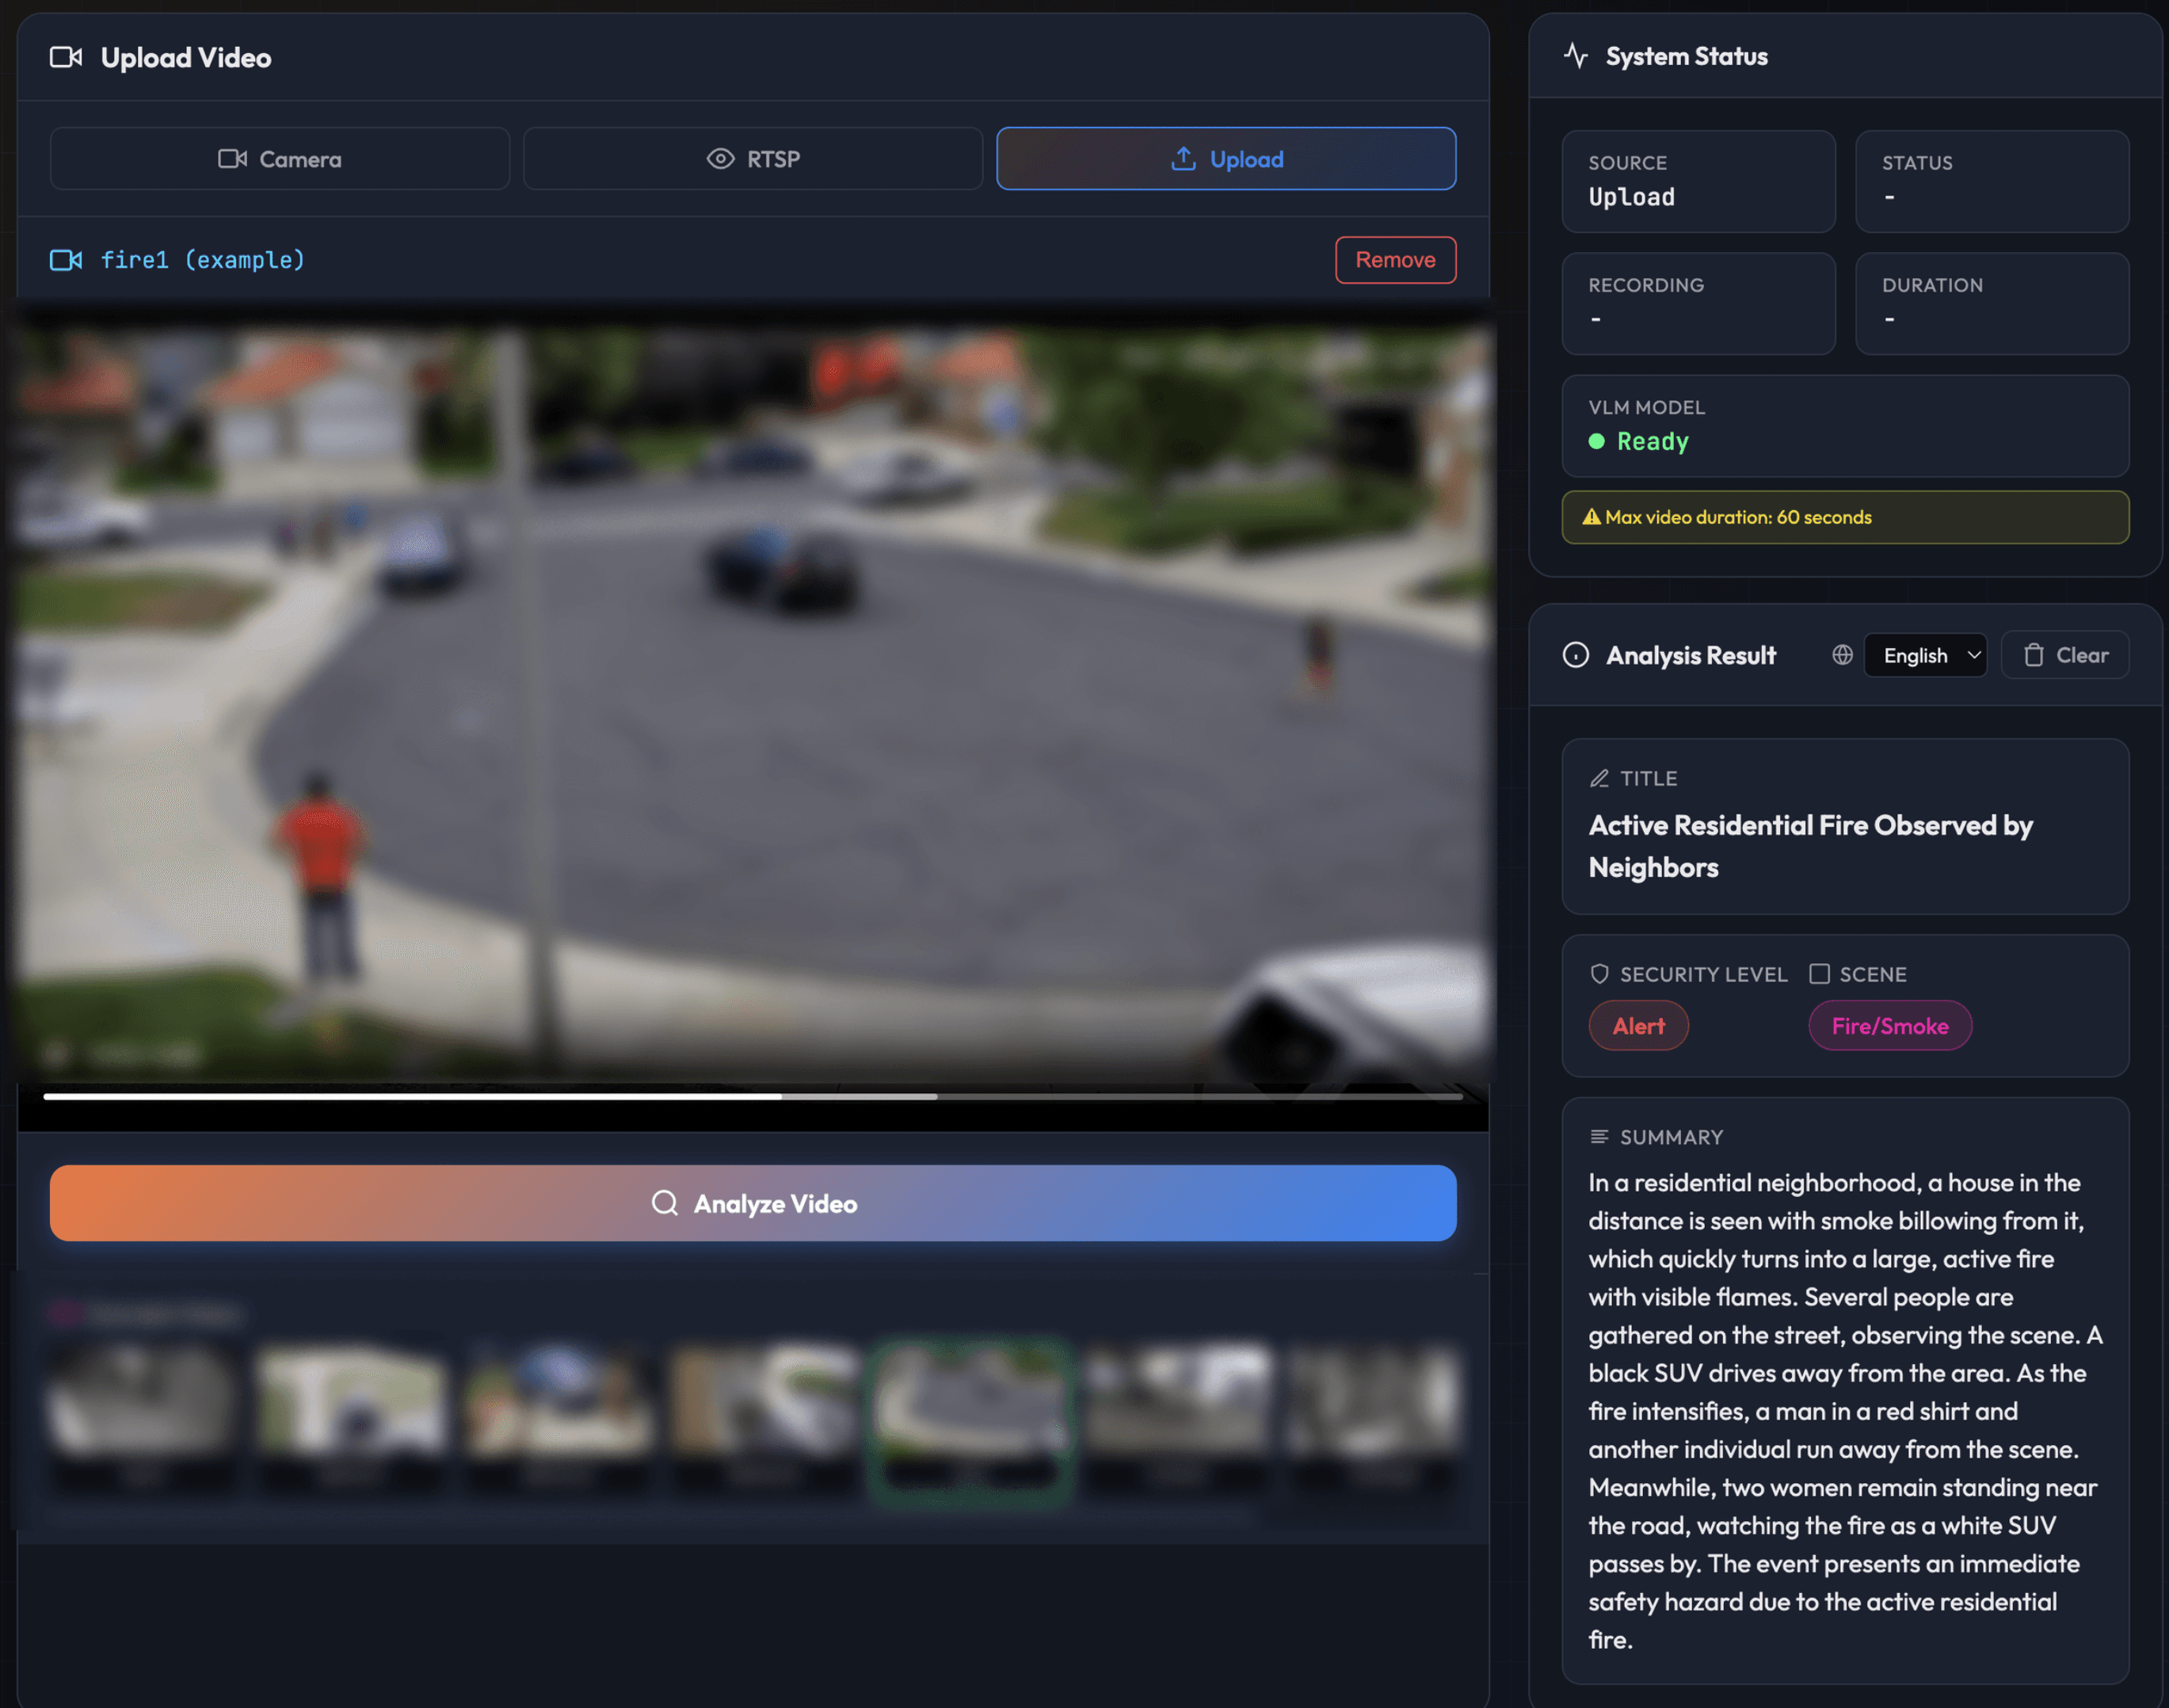Click the lines icon next to SUMMARY

point(1599,1137)
